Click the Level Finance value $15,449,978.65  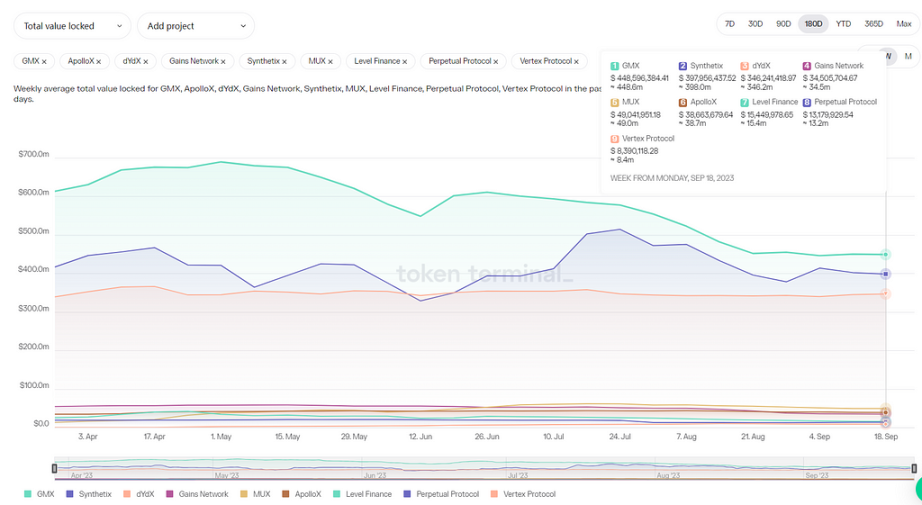767,115
